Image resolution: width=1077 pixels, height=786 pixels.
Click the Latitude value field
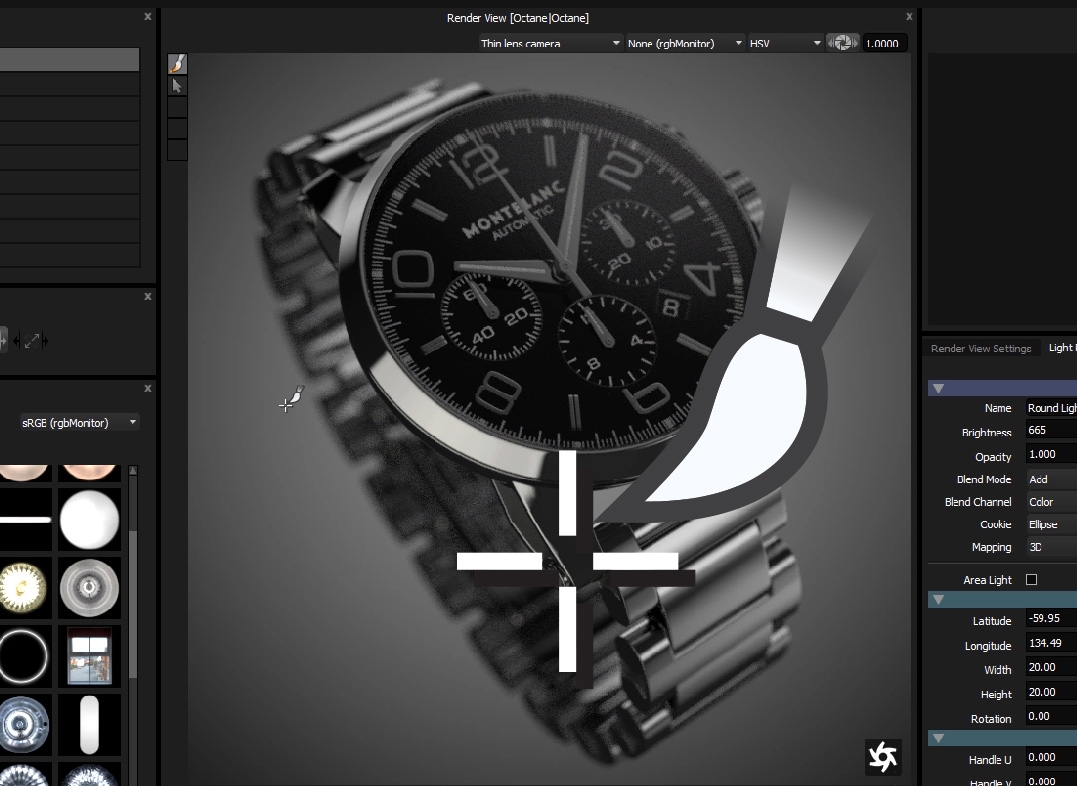point(1052,618)
